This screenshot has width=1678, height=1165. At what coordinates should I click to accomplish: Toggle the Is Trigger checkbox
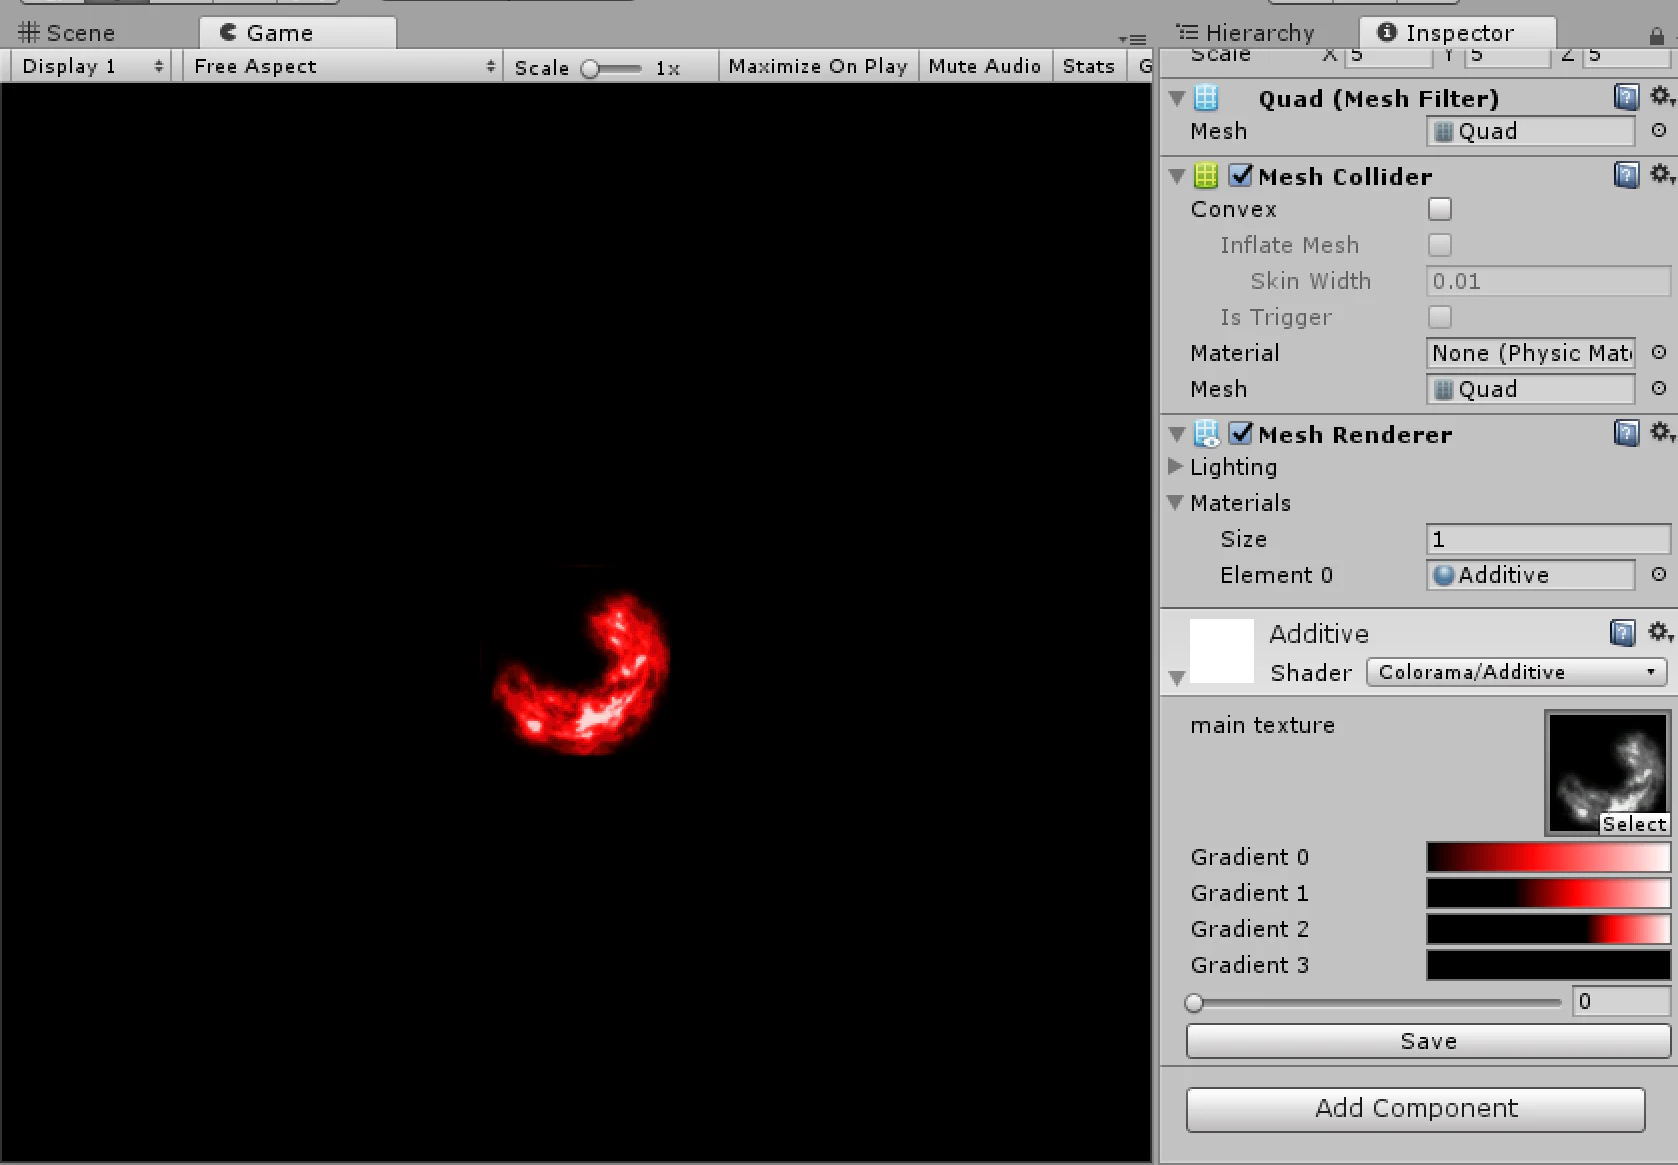(1439, 317)
